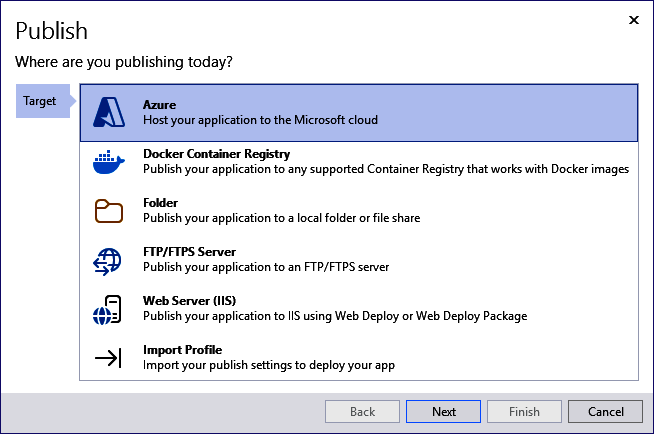Click the Next button
The height and width of the screenshot is (434, 654).
(443, 411)
